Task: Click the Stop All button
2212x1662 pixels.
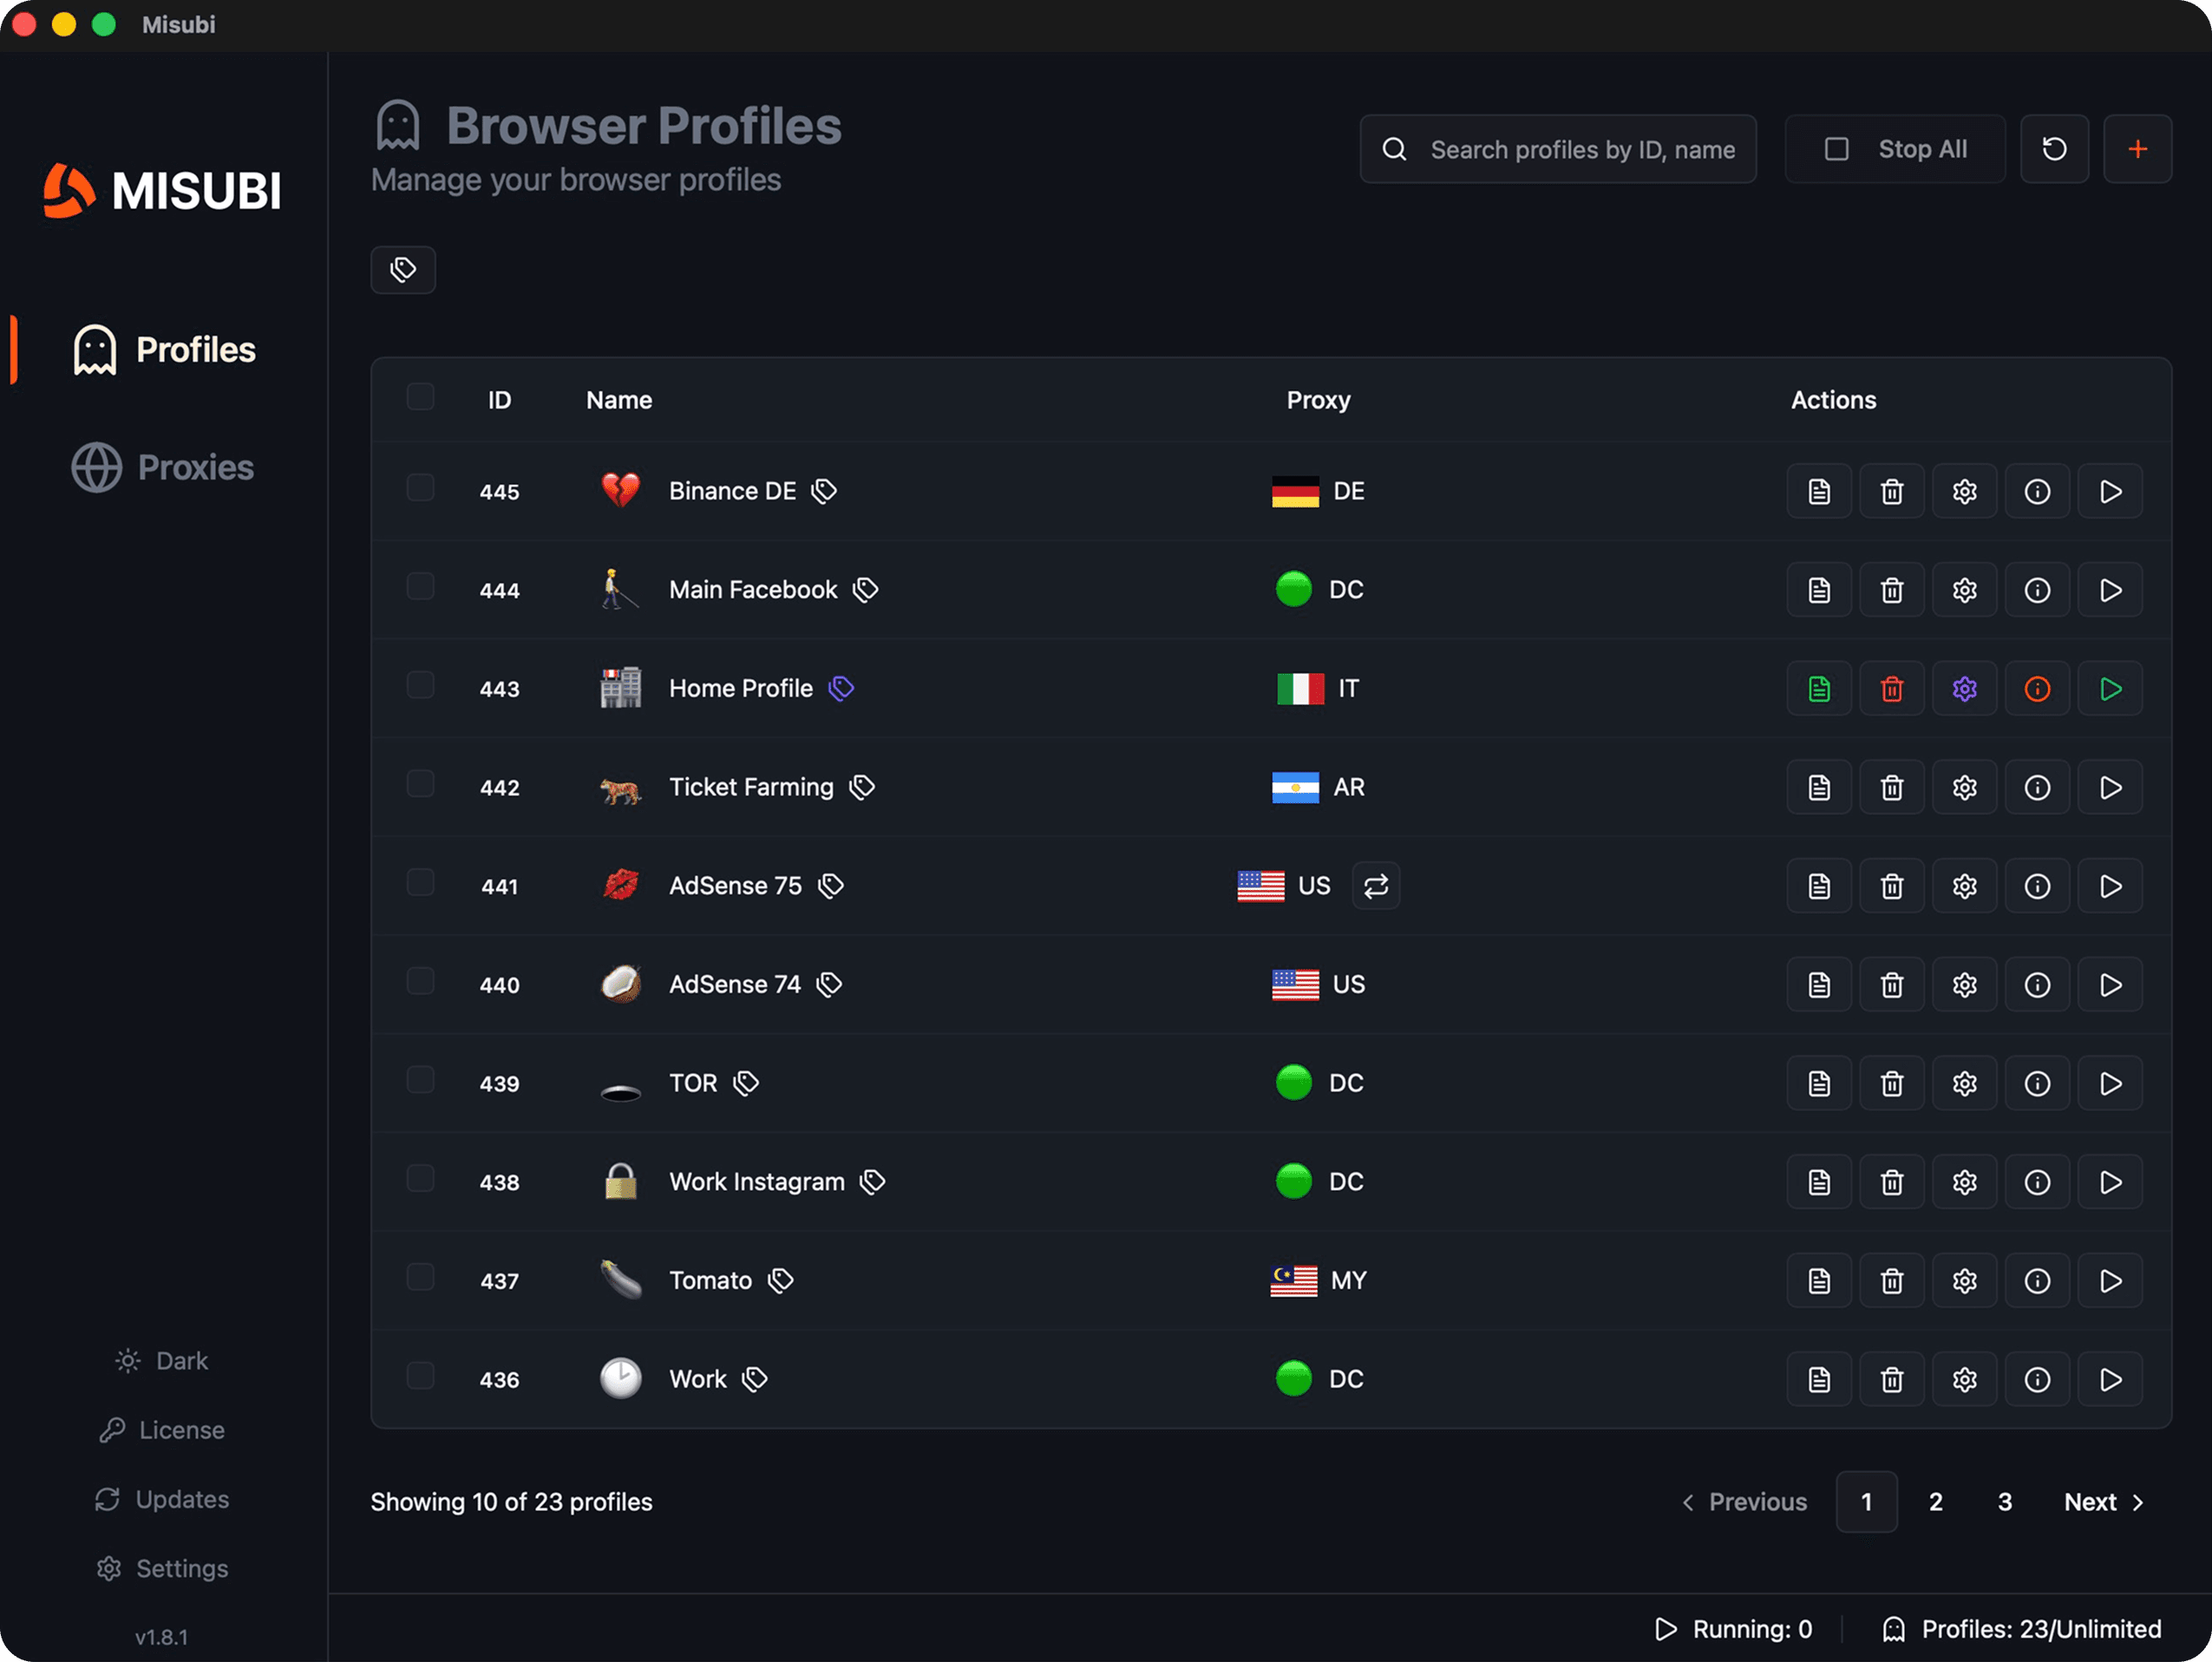Action: pos(1895,149)
